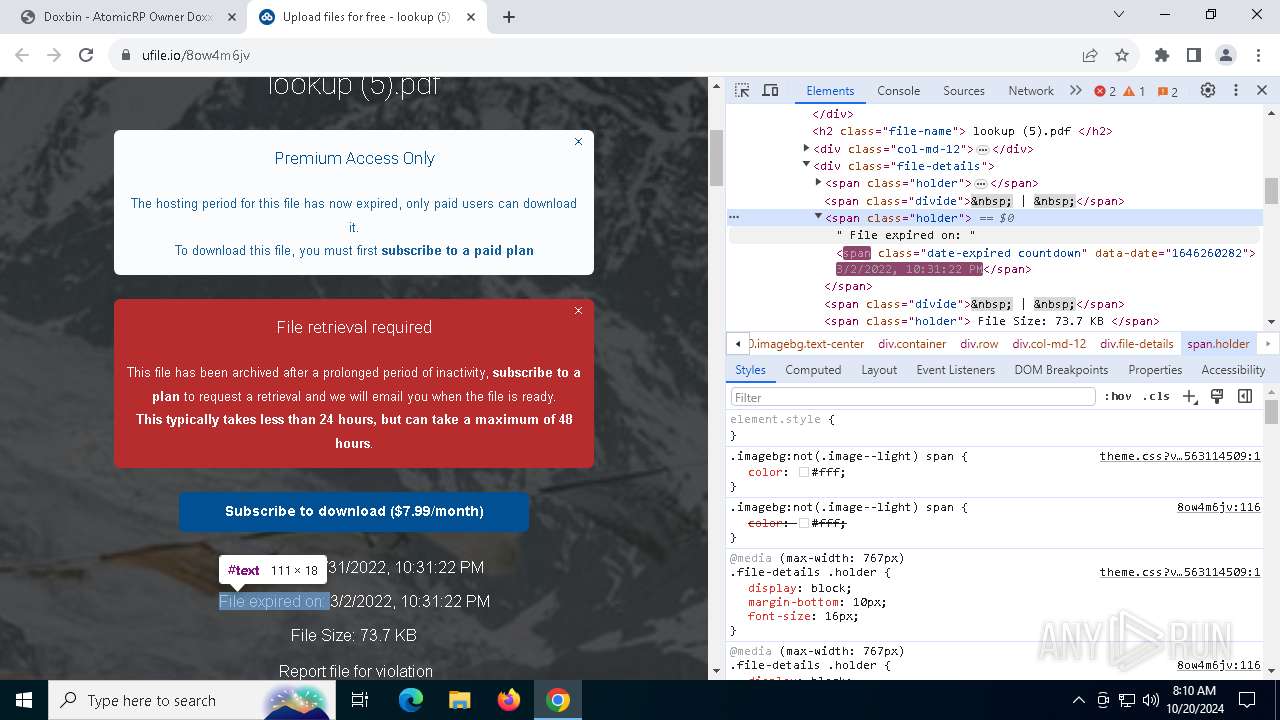Select div.file-details breadcrumb
This screenshot has width=1280, height=720.
pos(1137,344)
